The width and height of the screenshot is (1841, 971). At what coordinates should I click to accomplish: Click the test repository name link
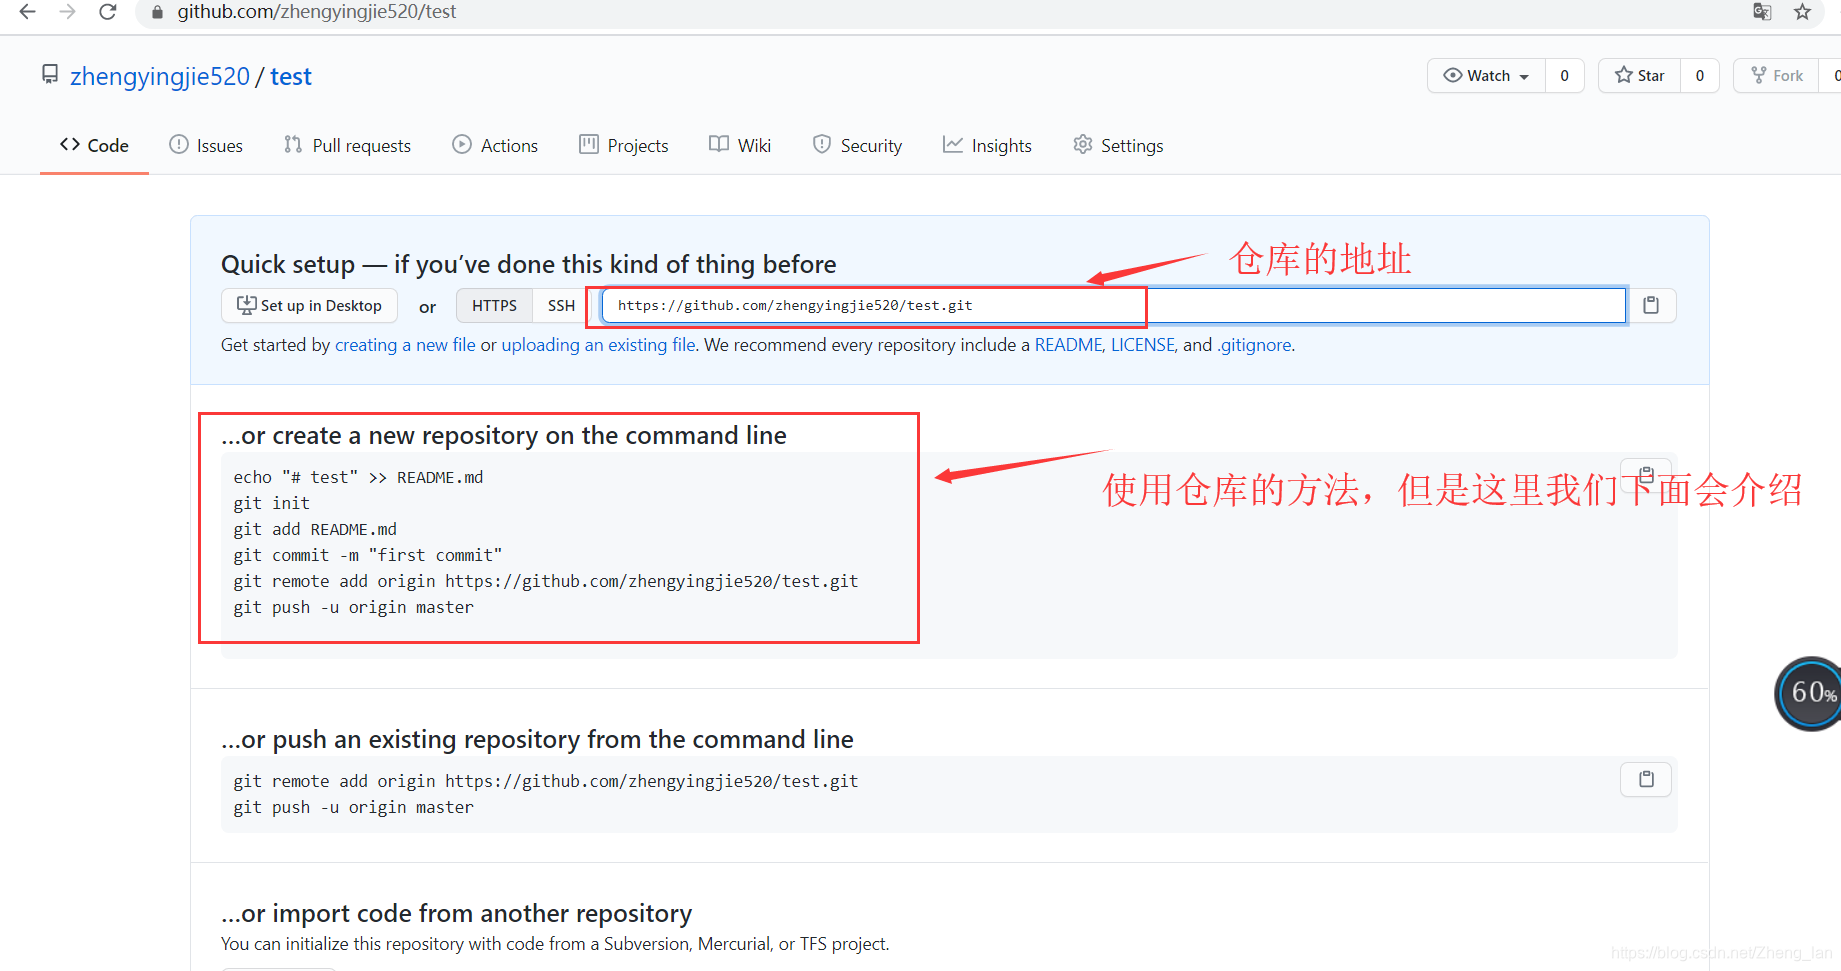click(x=291, y=76)
